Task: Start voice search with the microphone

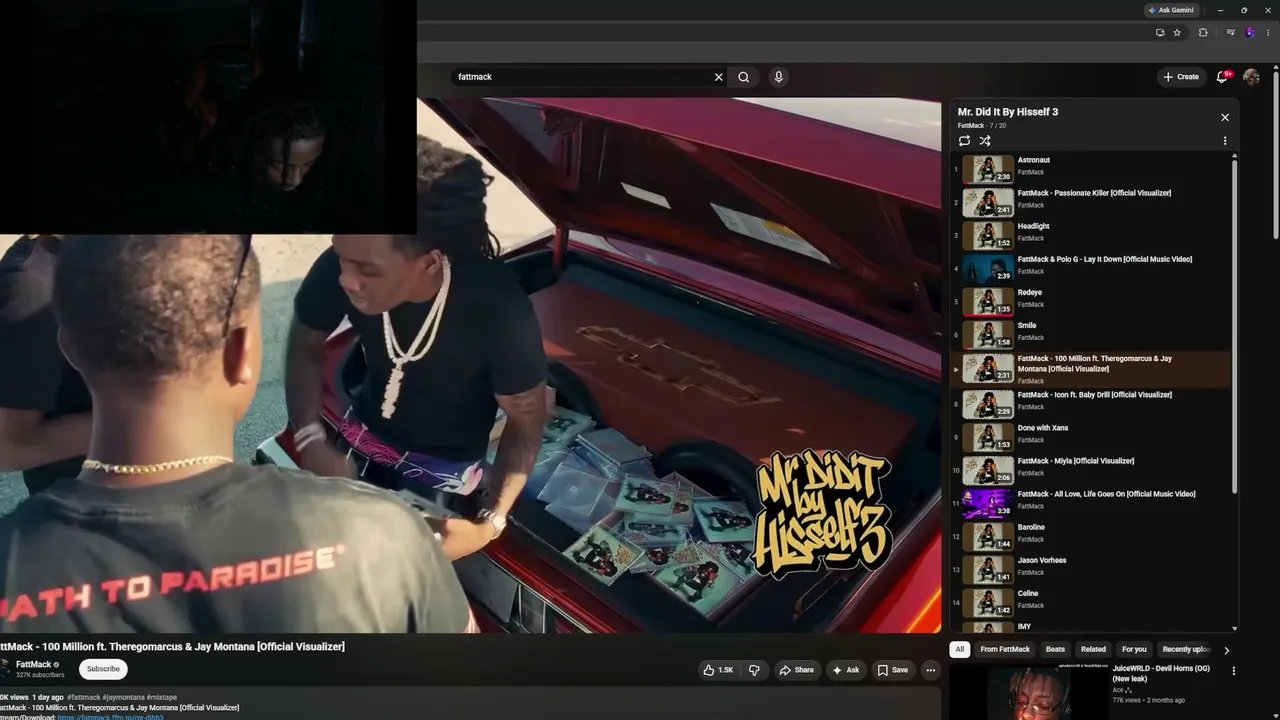Action: (x=779, y=77)
